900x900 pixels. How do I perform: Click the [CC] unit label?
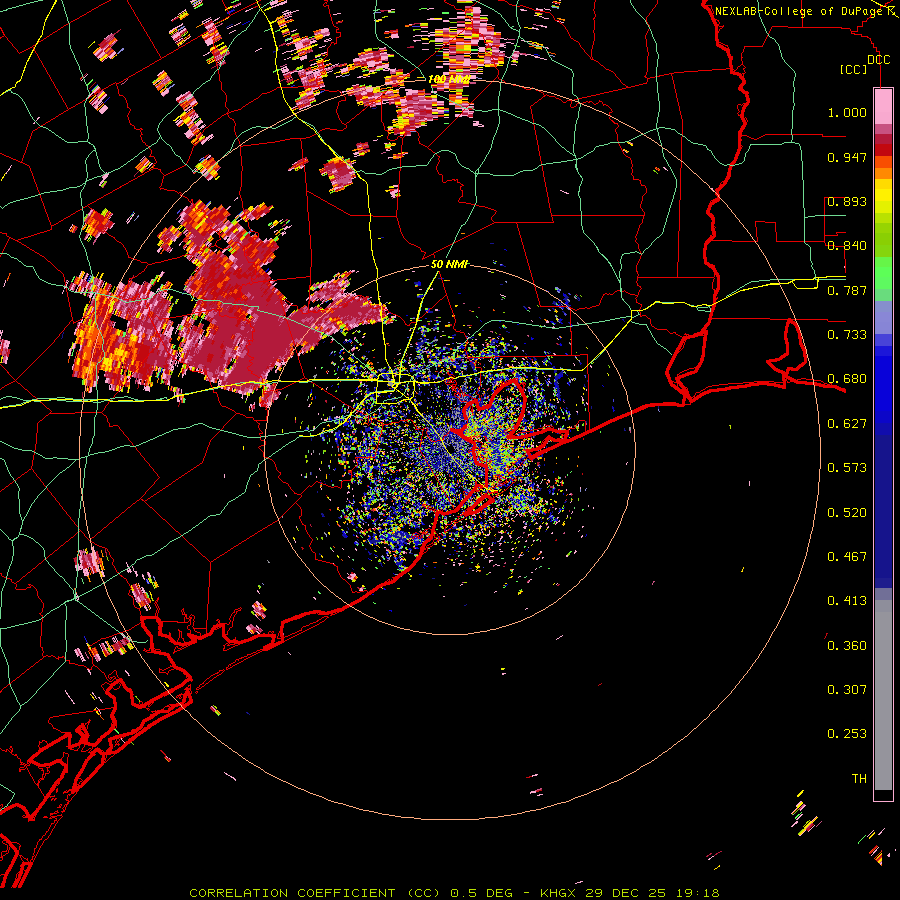click(x=853, y=69)
